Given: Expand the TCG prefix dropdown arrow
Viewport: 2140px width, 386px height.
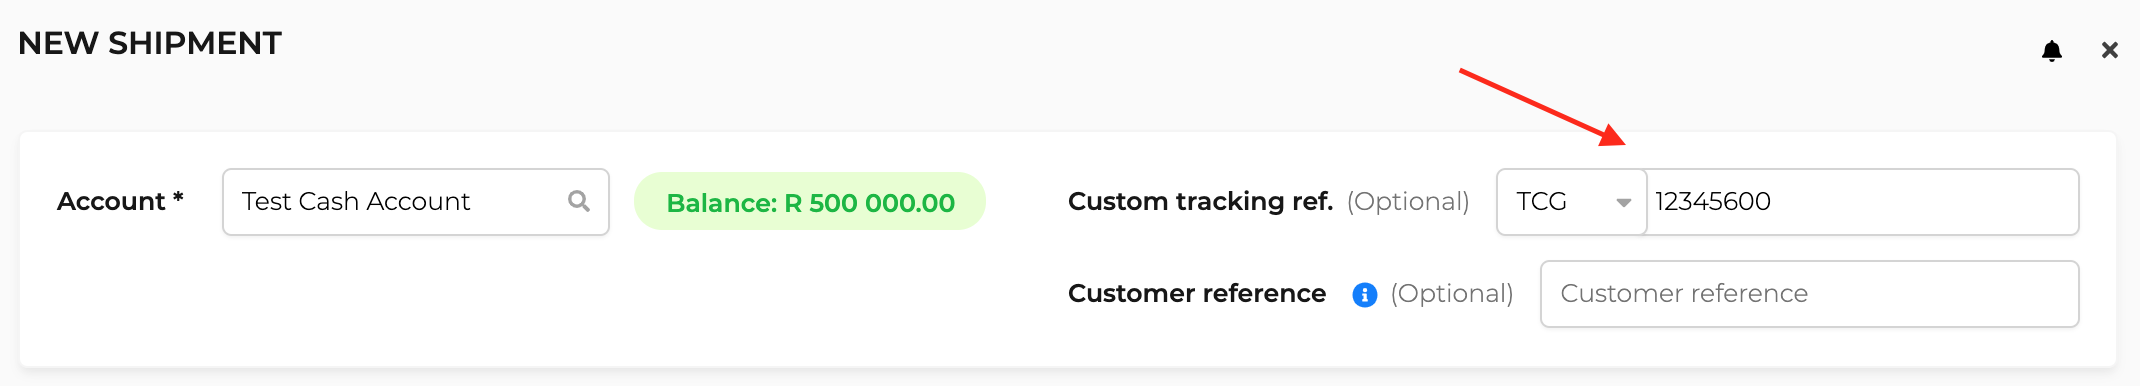Looking at the screenshot, I should (x=1624, y=202).
